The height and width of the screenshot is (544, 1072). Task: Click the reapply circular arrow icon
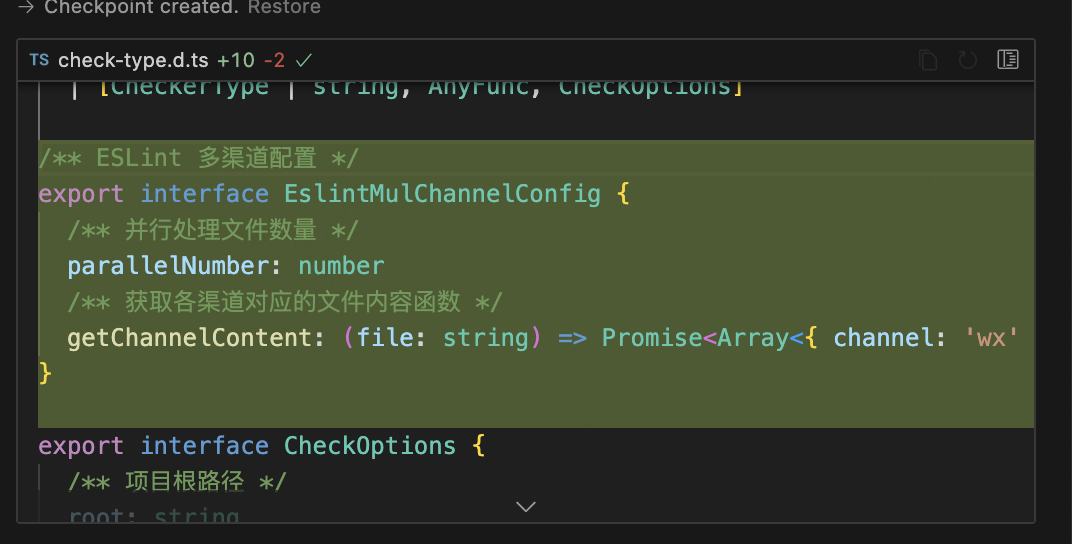pyautogui.click(x=967, y=60)
